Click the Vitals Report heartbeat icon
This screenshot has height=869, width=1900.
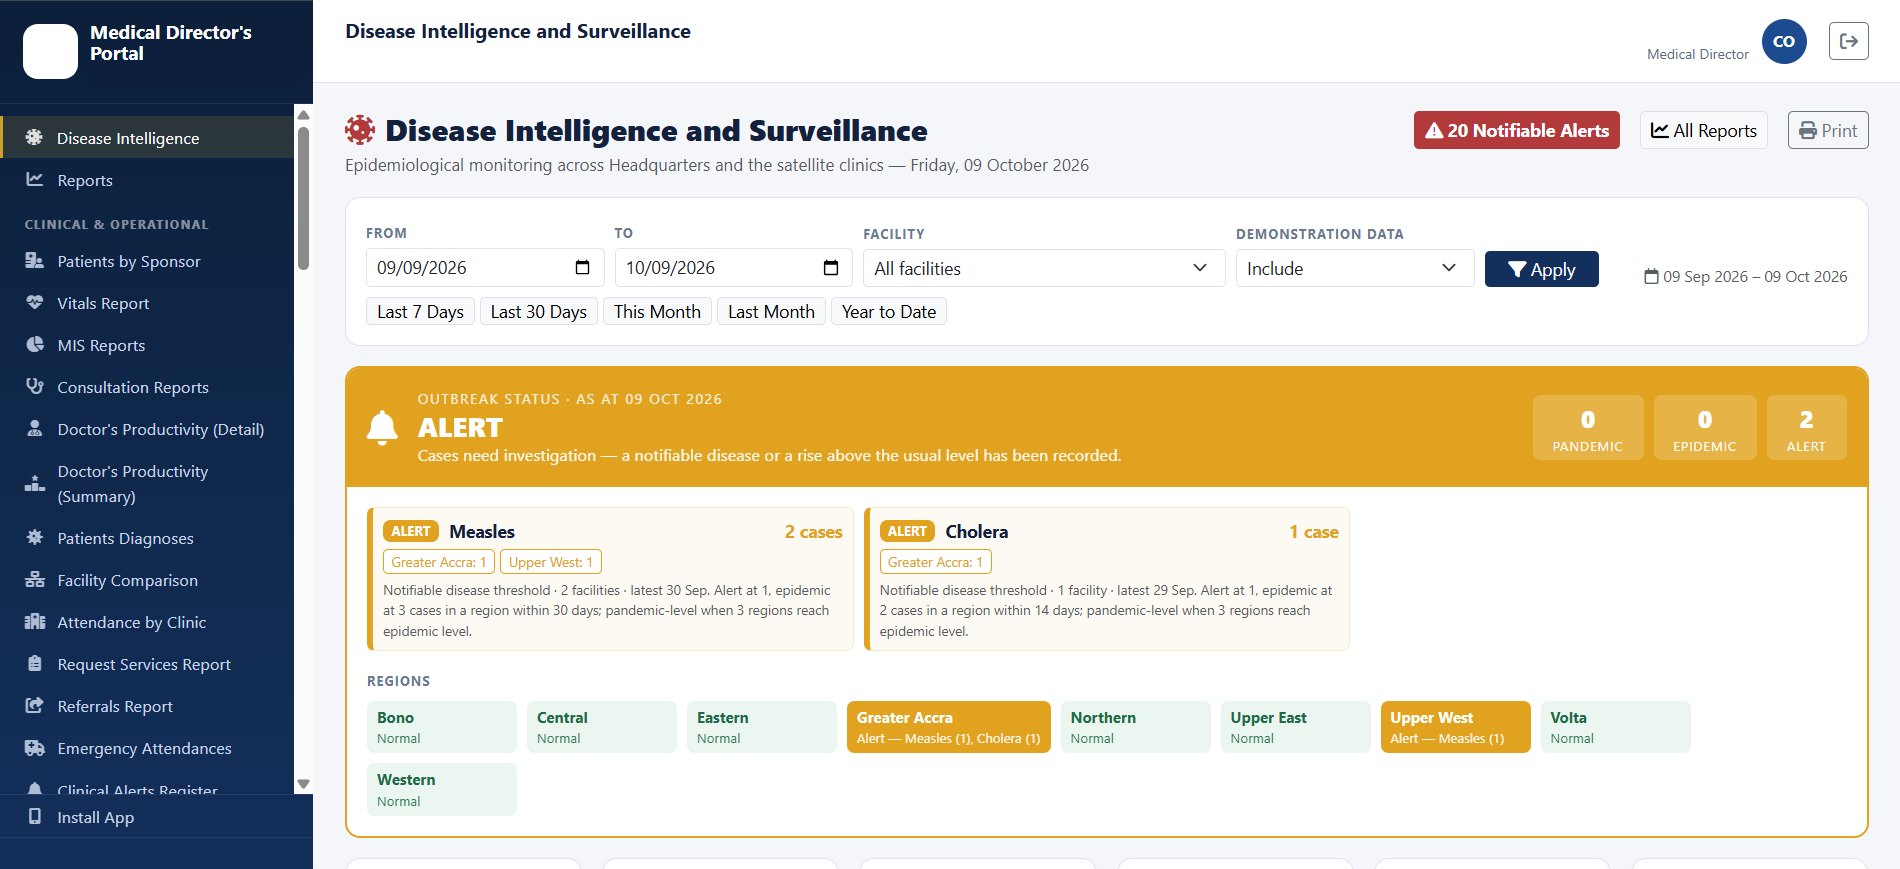click(34, 302)
